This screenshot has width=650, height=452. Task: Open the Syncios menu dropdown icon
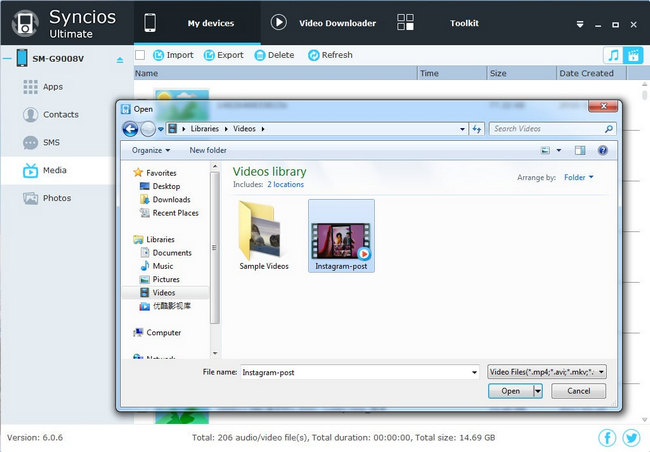coord(580,24)
